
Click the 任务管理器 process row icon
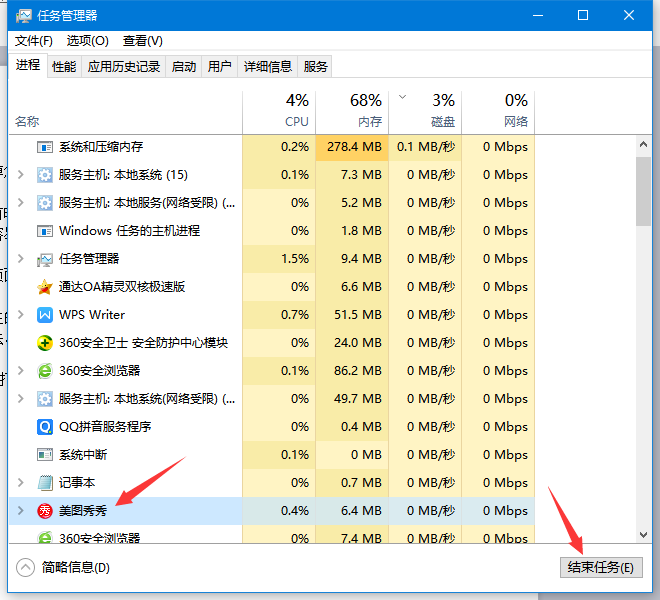pos(45,259)
